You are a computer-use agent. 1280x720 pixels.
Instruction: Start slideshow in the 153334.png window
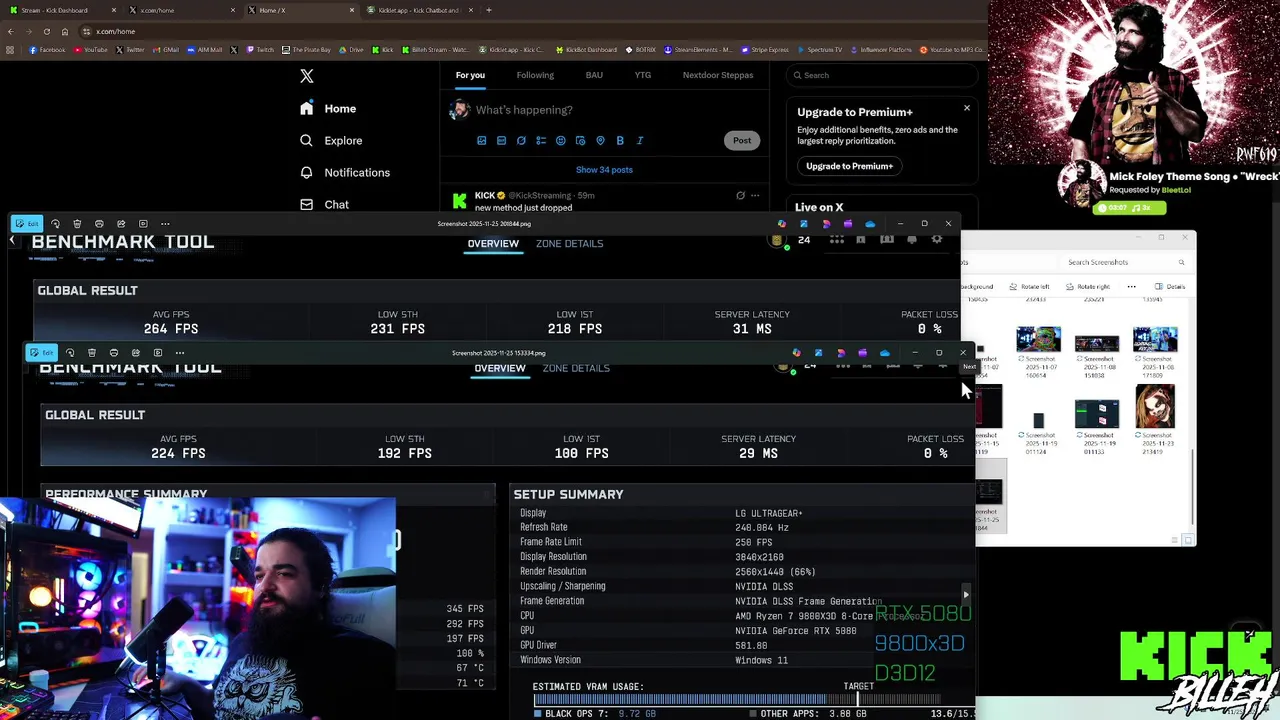coord(158,353)
